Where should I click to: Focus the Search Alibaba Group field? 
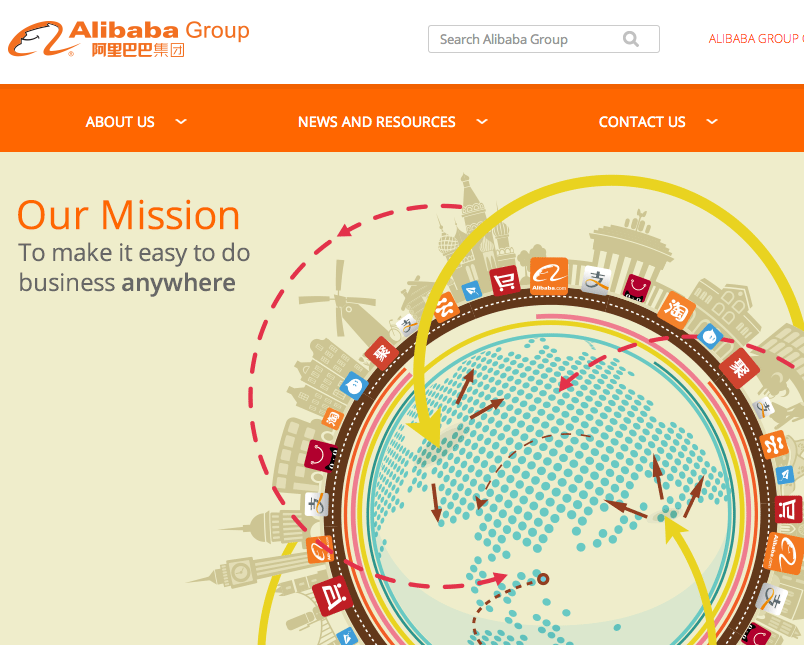click(544, 39)
